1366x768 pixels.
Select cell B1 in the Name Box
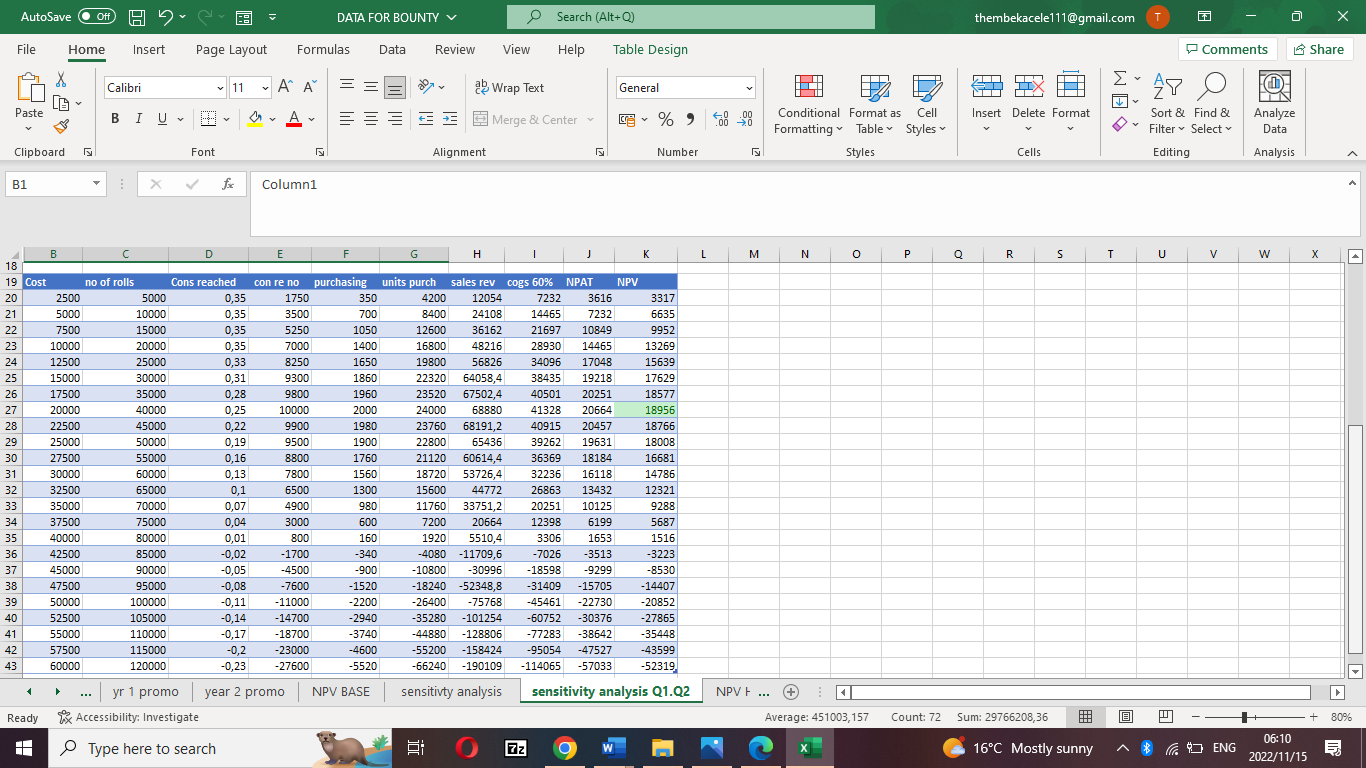click(48, 184)
